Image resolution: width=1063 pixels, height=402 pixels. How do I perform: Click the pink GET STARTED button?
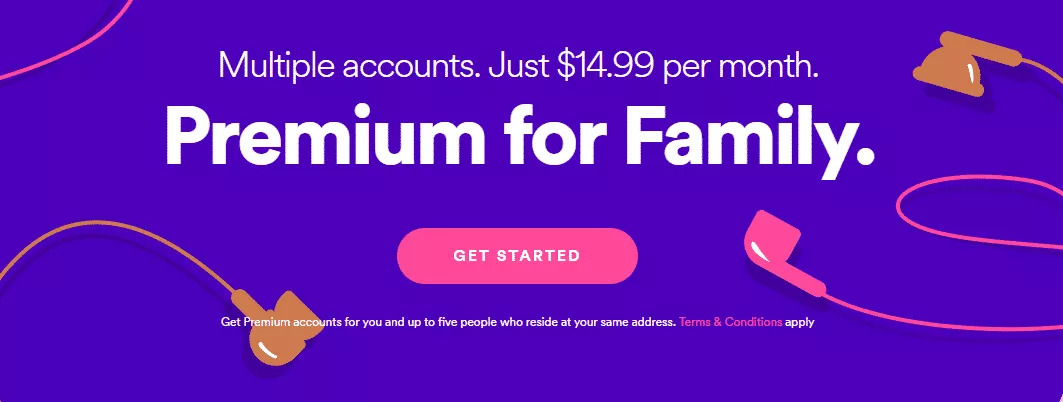(x=517, y=256)
